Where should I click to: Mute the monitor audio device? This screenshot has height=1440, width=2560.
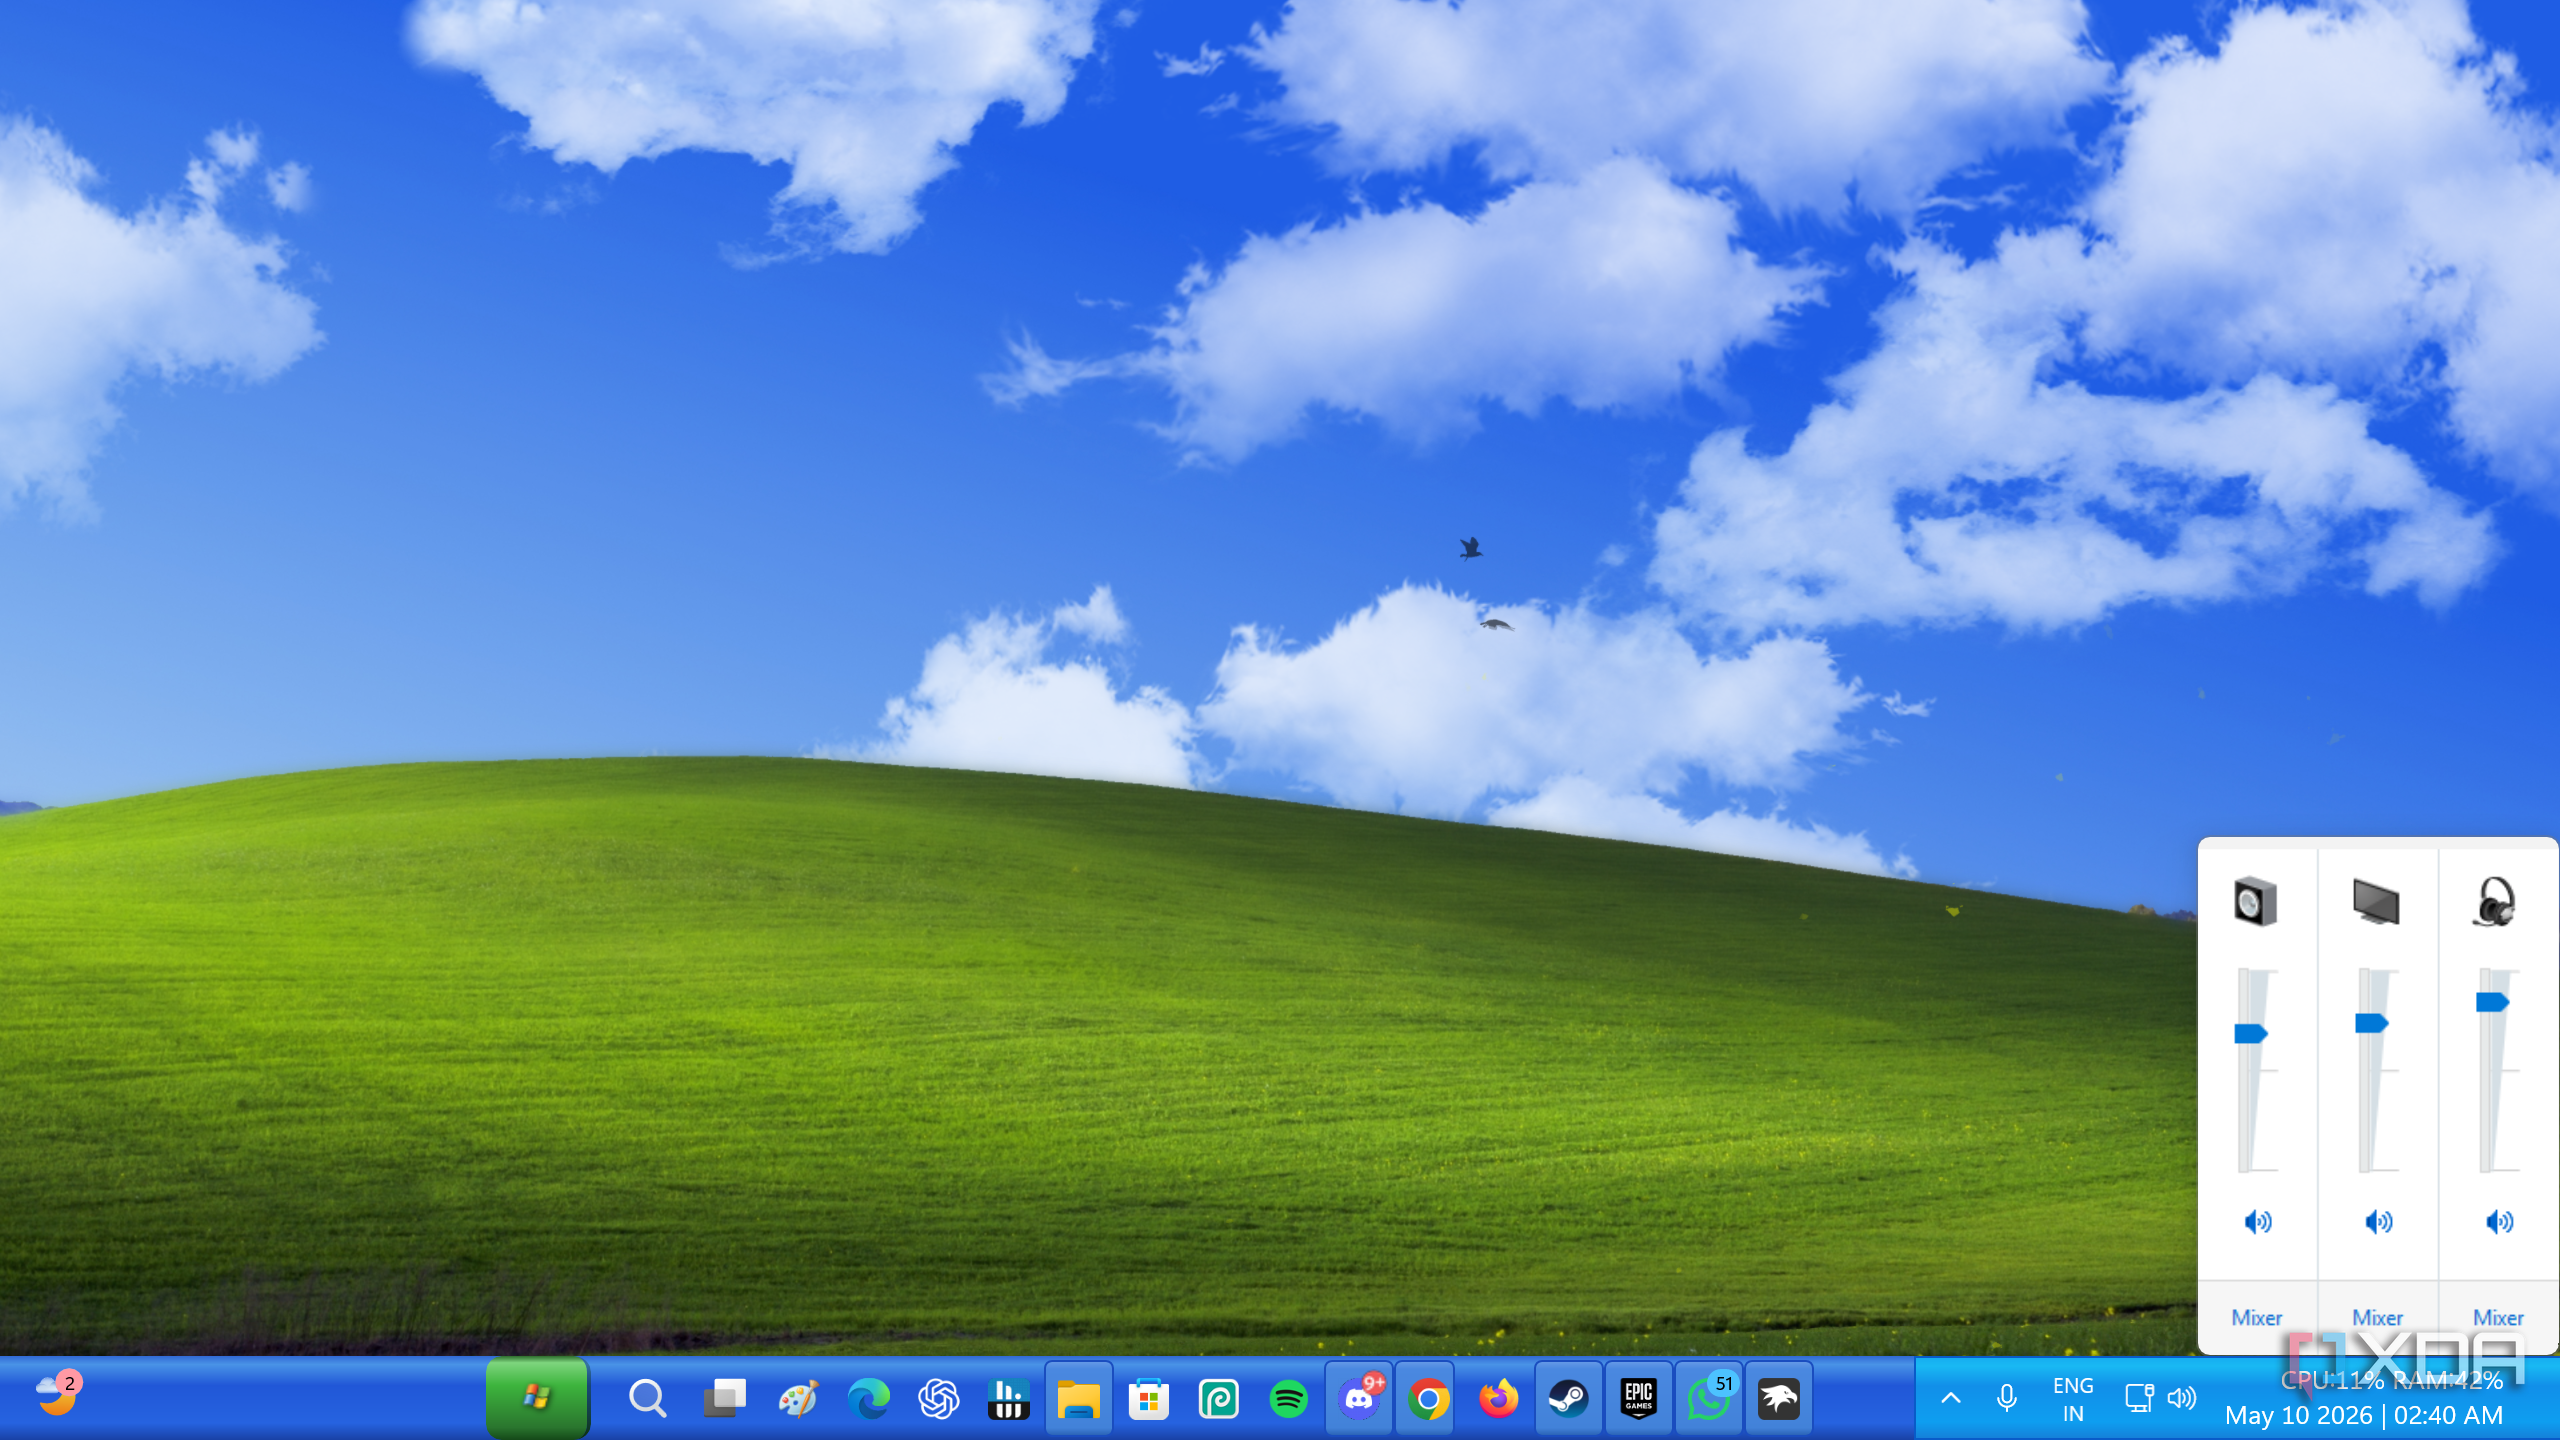click(2378, 1221)
